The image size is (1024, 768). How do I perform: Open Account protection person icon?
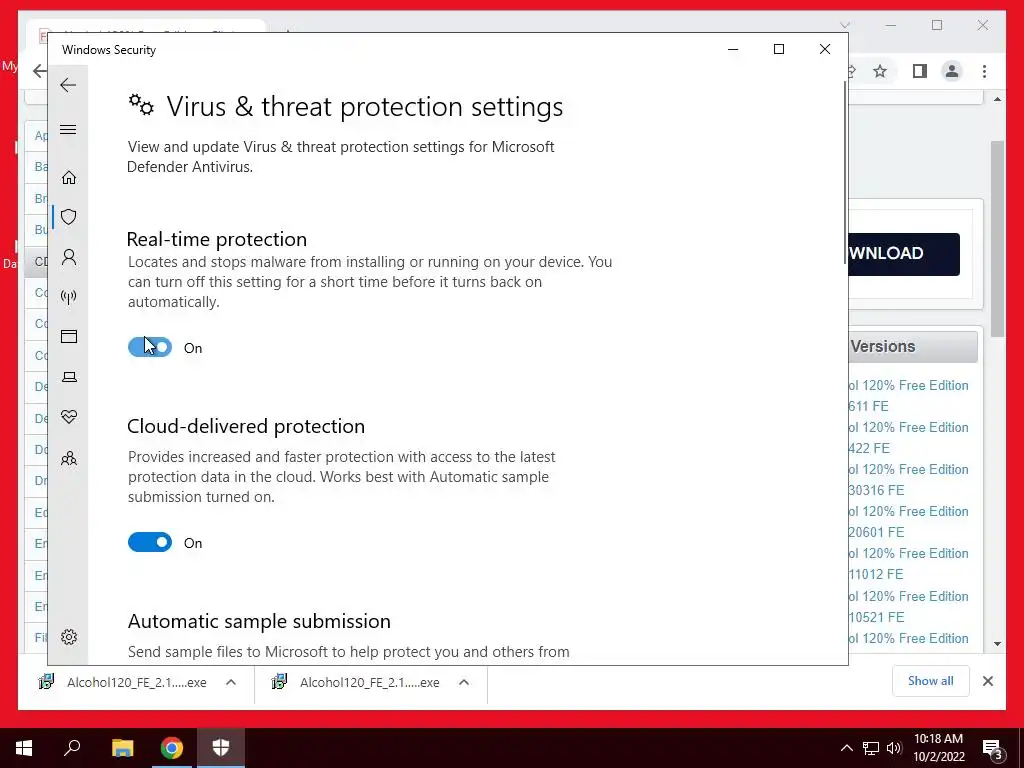pyautogui.click(x=69, y=257)
